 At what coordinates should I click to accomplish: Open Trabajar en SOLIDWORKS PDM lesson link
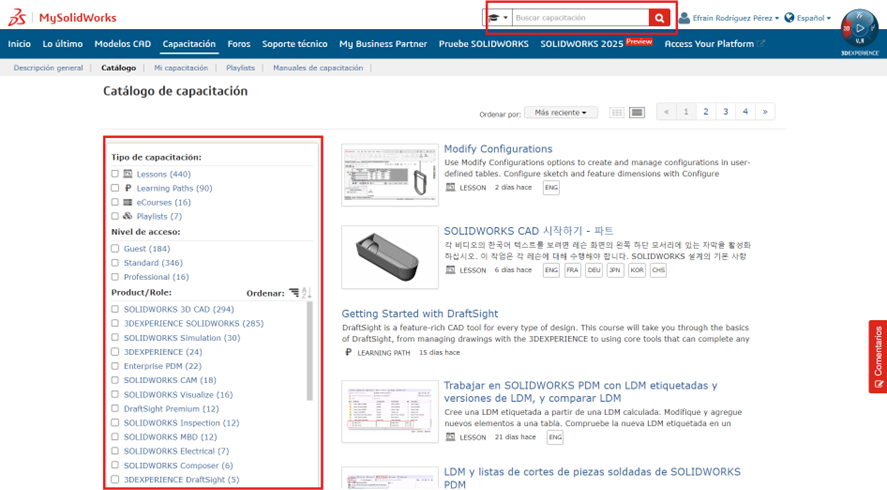point(580,392)
